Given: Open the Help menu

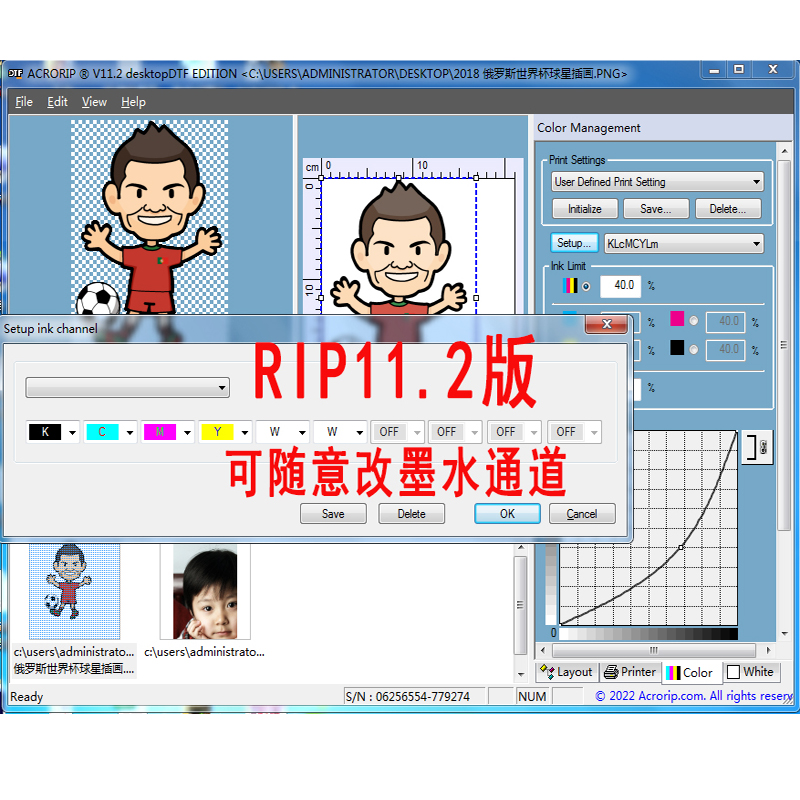Looking at the screenshot, I should [x=133, y=102].
